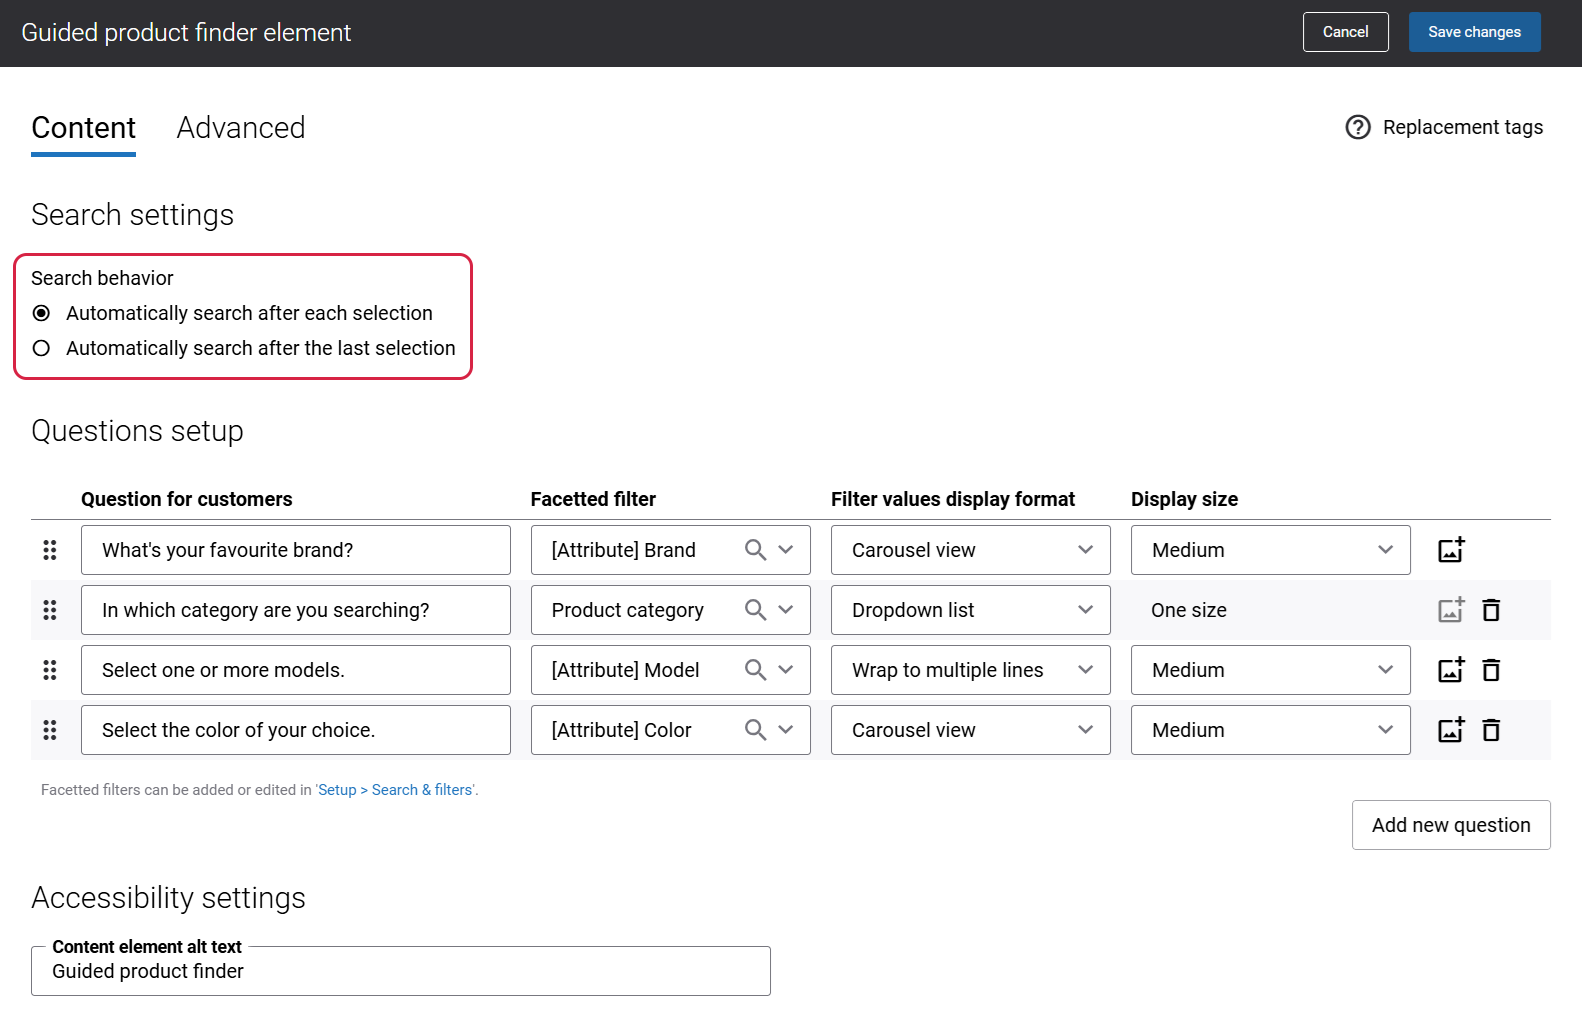Click the One size display size text

point(1188,610)
